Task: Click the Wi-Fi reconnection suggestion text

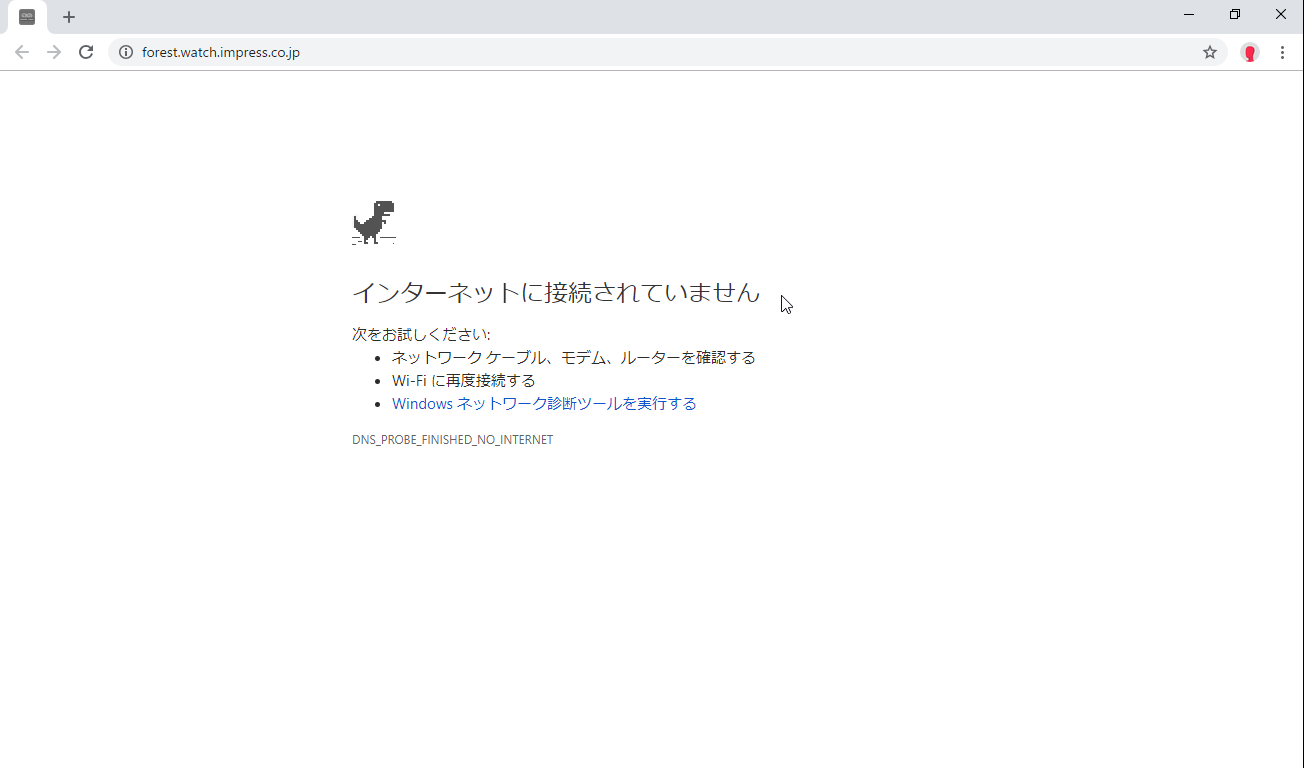Action: (x=463, y=380)
